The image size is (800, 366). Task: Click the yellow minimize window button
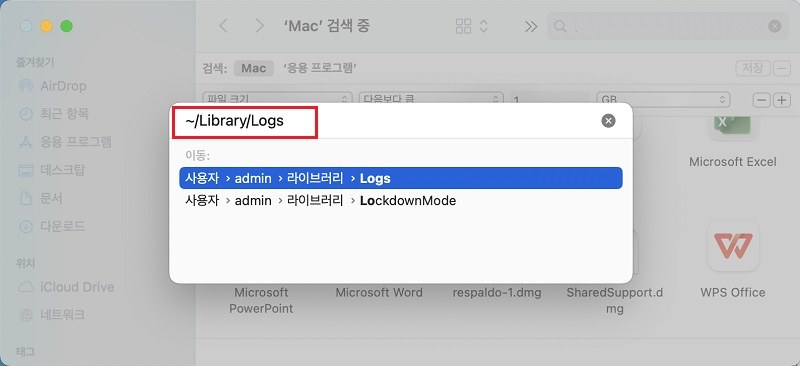pyautogui.click(x=46, y=26)
